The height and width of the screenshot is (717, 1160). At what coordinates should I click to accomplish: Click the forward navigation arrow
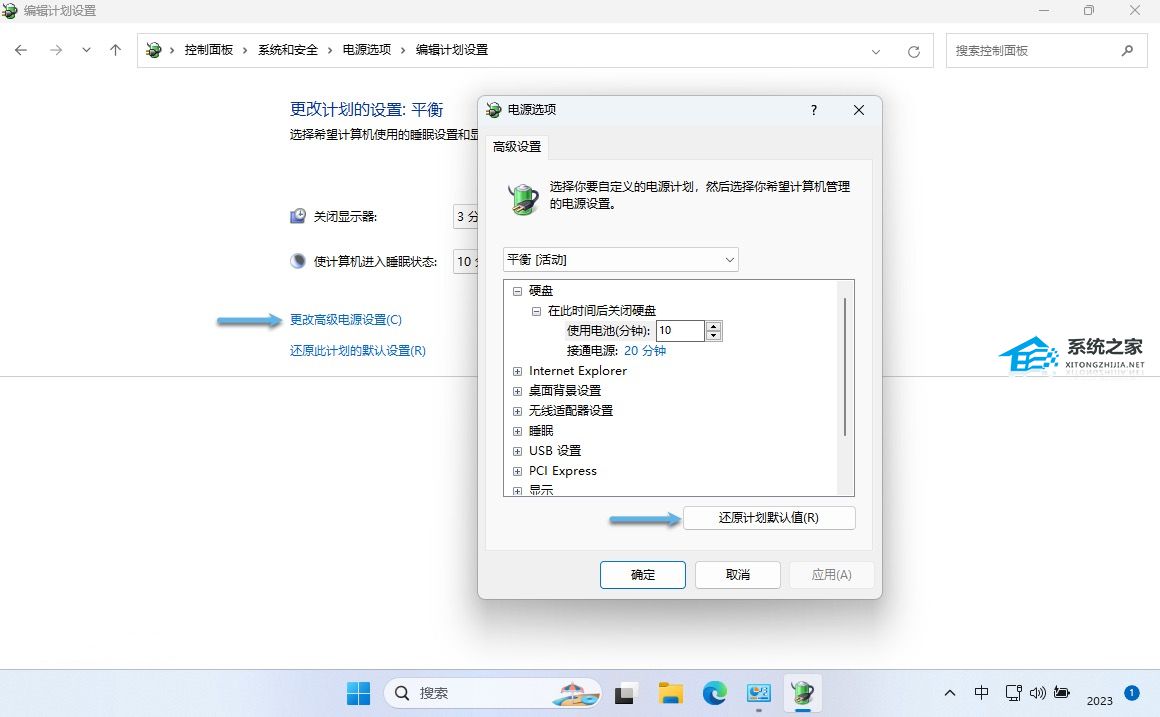[x=55, y=50]
